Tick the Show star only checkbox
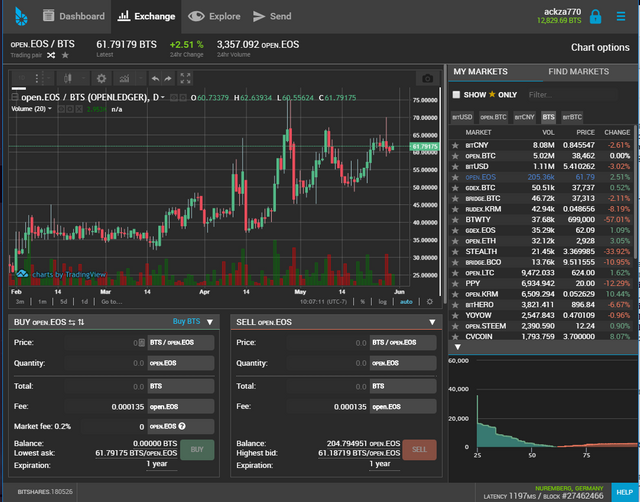640x502 pixels. click(x=456, y=95)
